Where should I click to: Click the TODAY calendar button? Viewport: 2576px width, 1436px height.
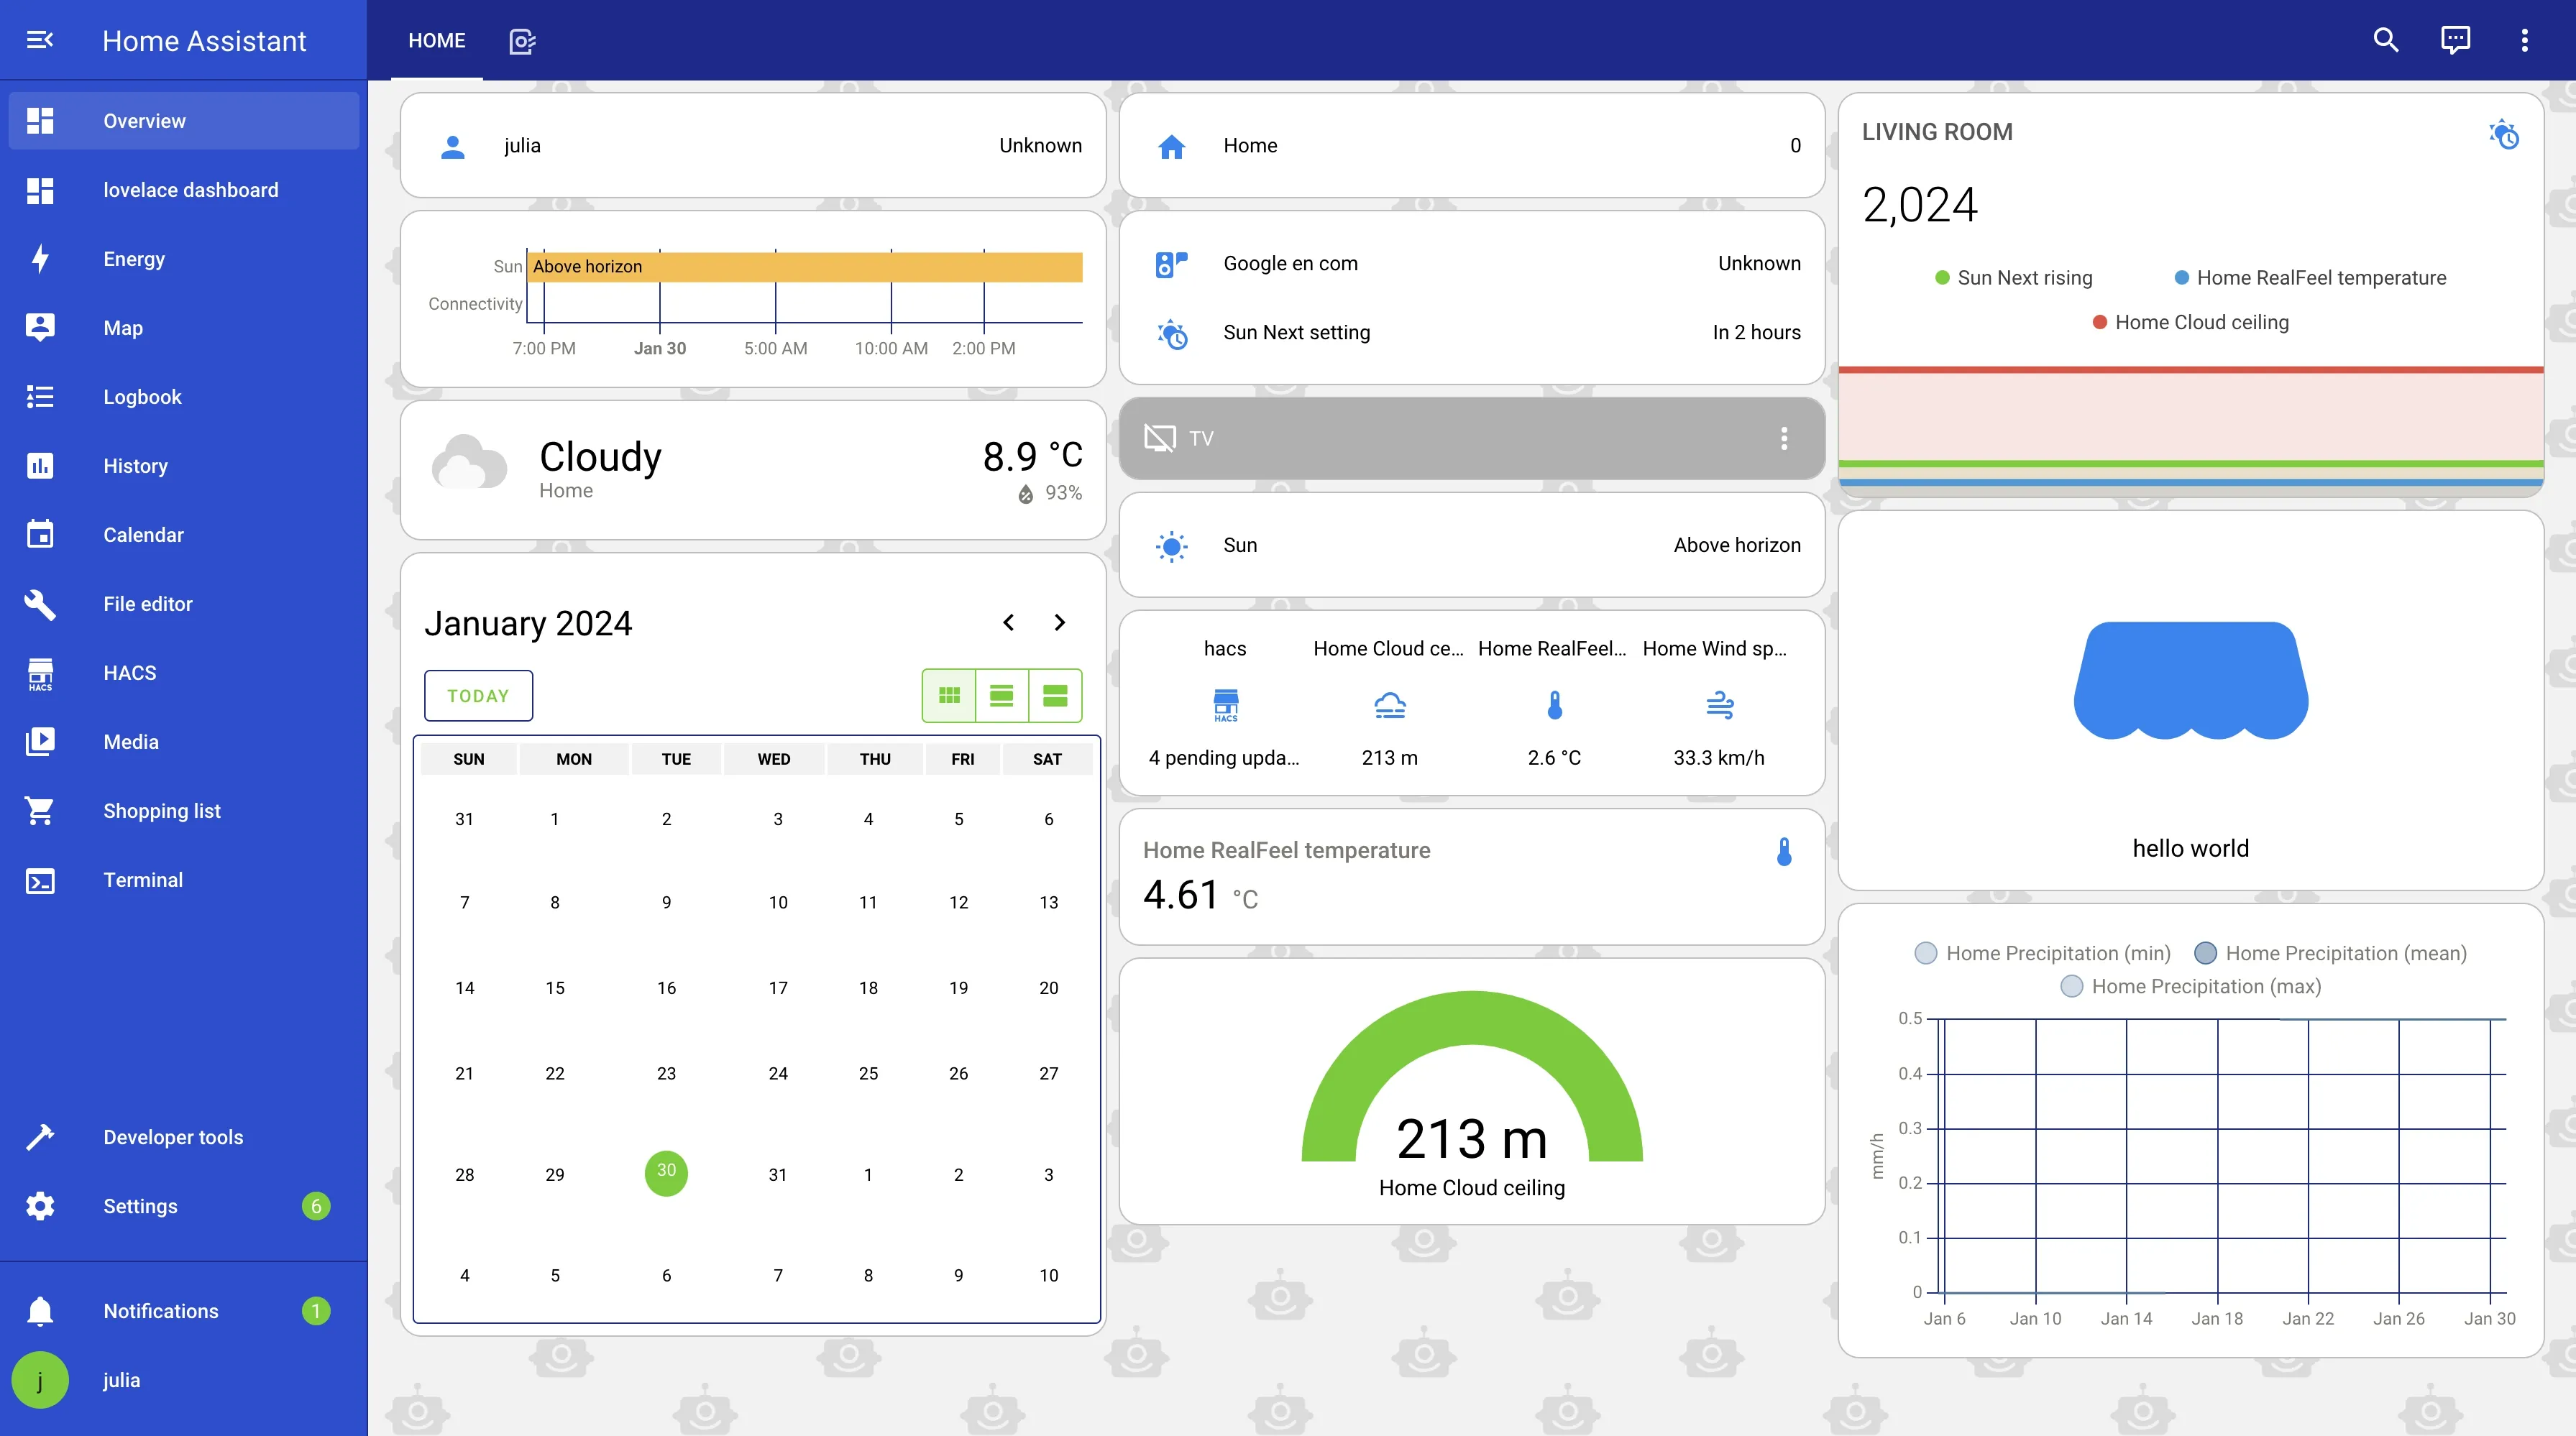[478, 695]
